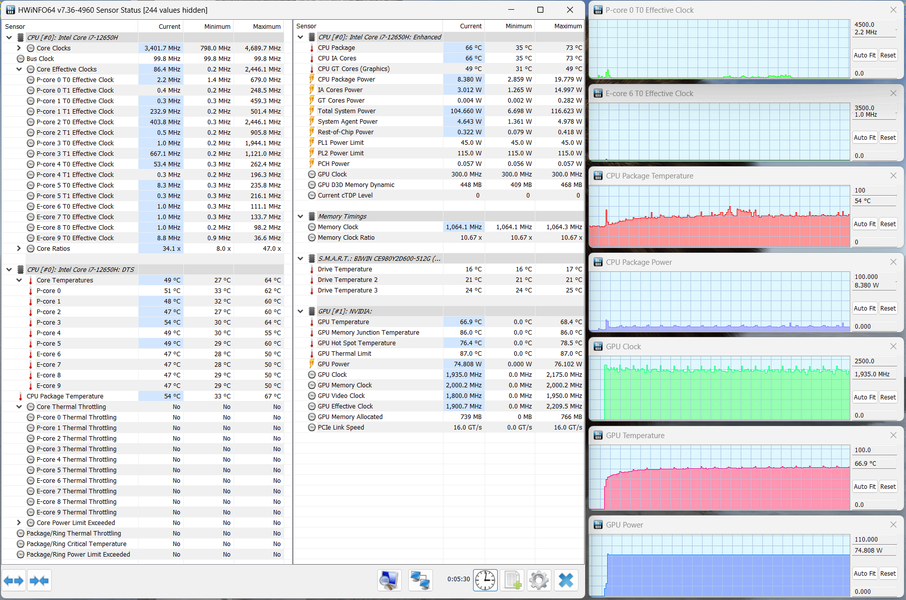
Task: Click the shrink columns inward-arrows icon
Action: [39, 580]
